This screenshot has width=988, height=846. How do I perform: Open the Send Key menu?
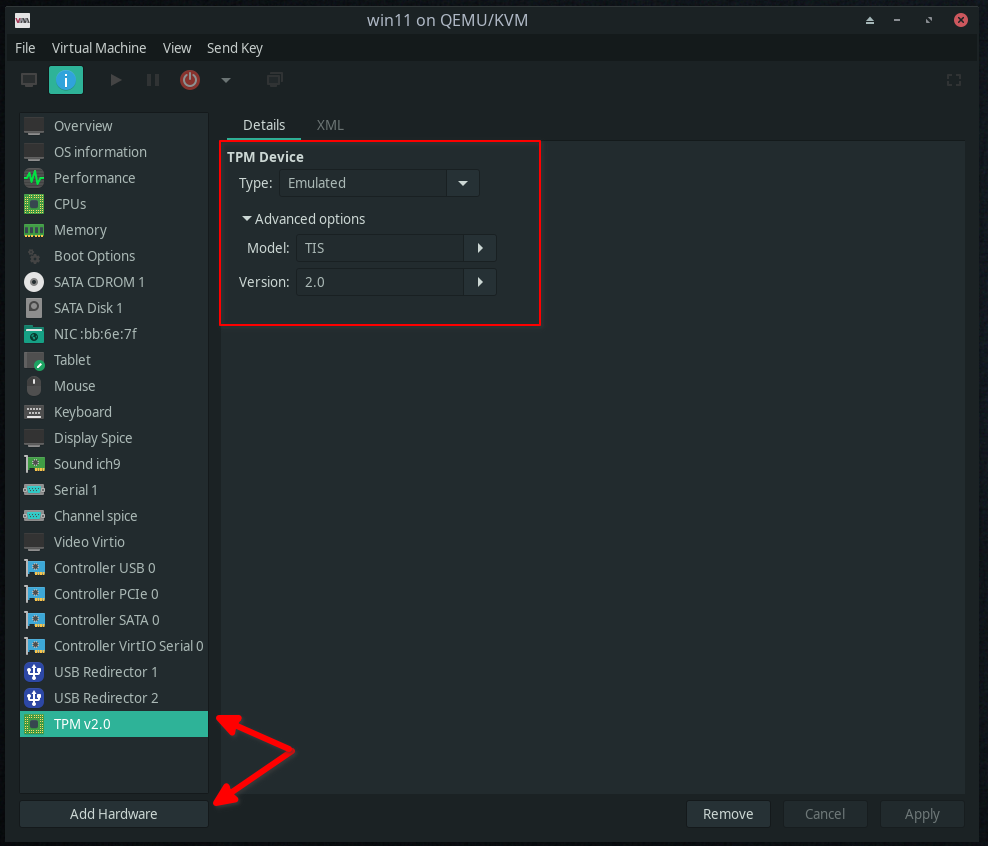(235, 48)
